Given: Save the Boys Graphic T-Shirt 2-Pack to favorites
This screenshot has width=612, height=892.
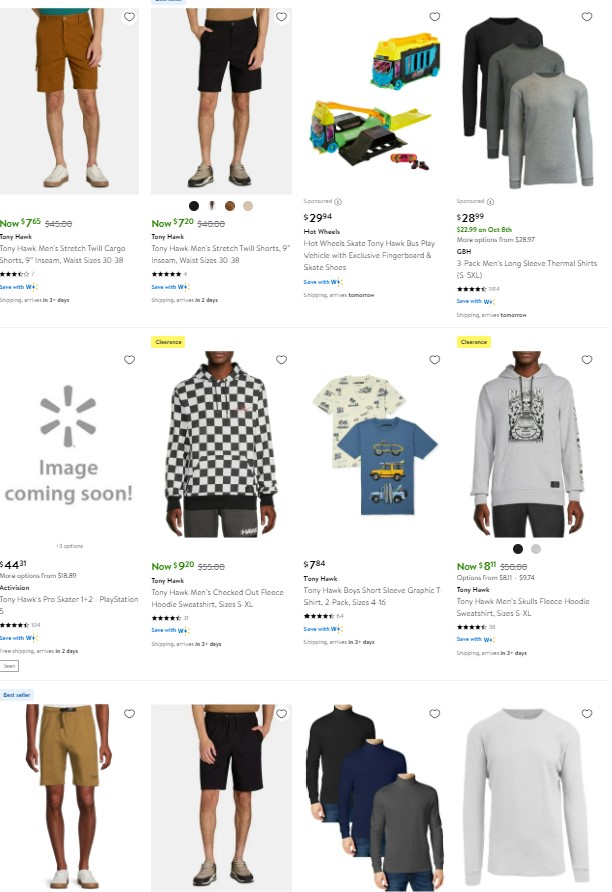Looking at the screenshot, I should coord(435,360).
